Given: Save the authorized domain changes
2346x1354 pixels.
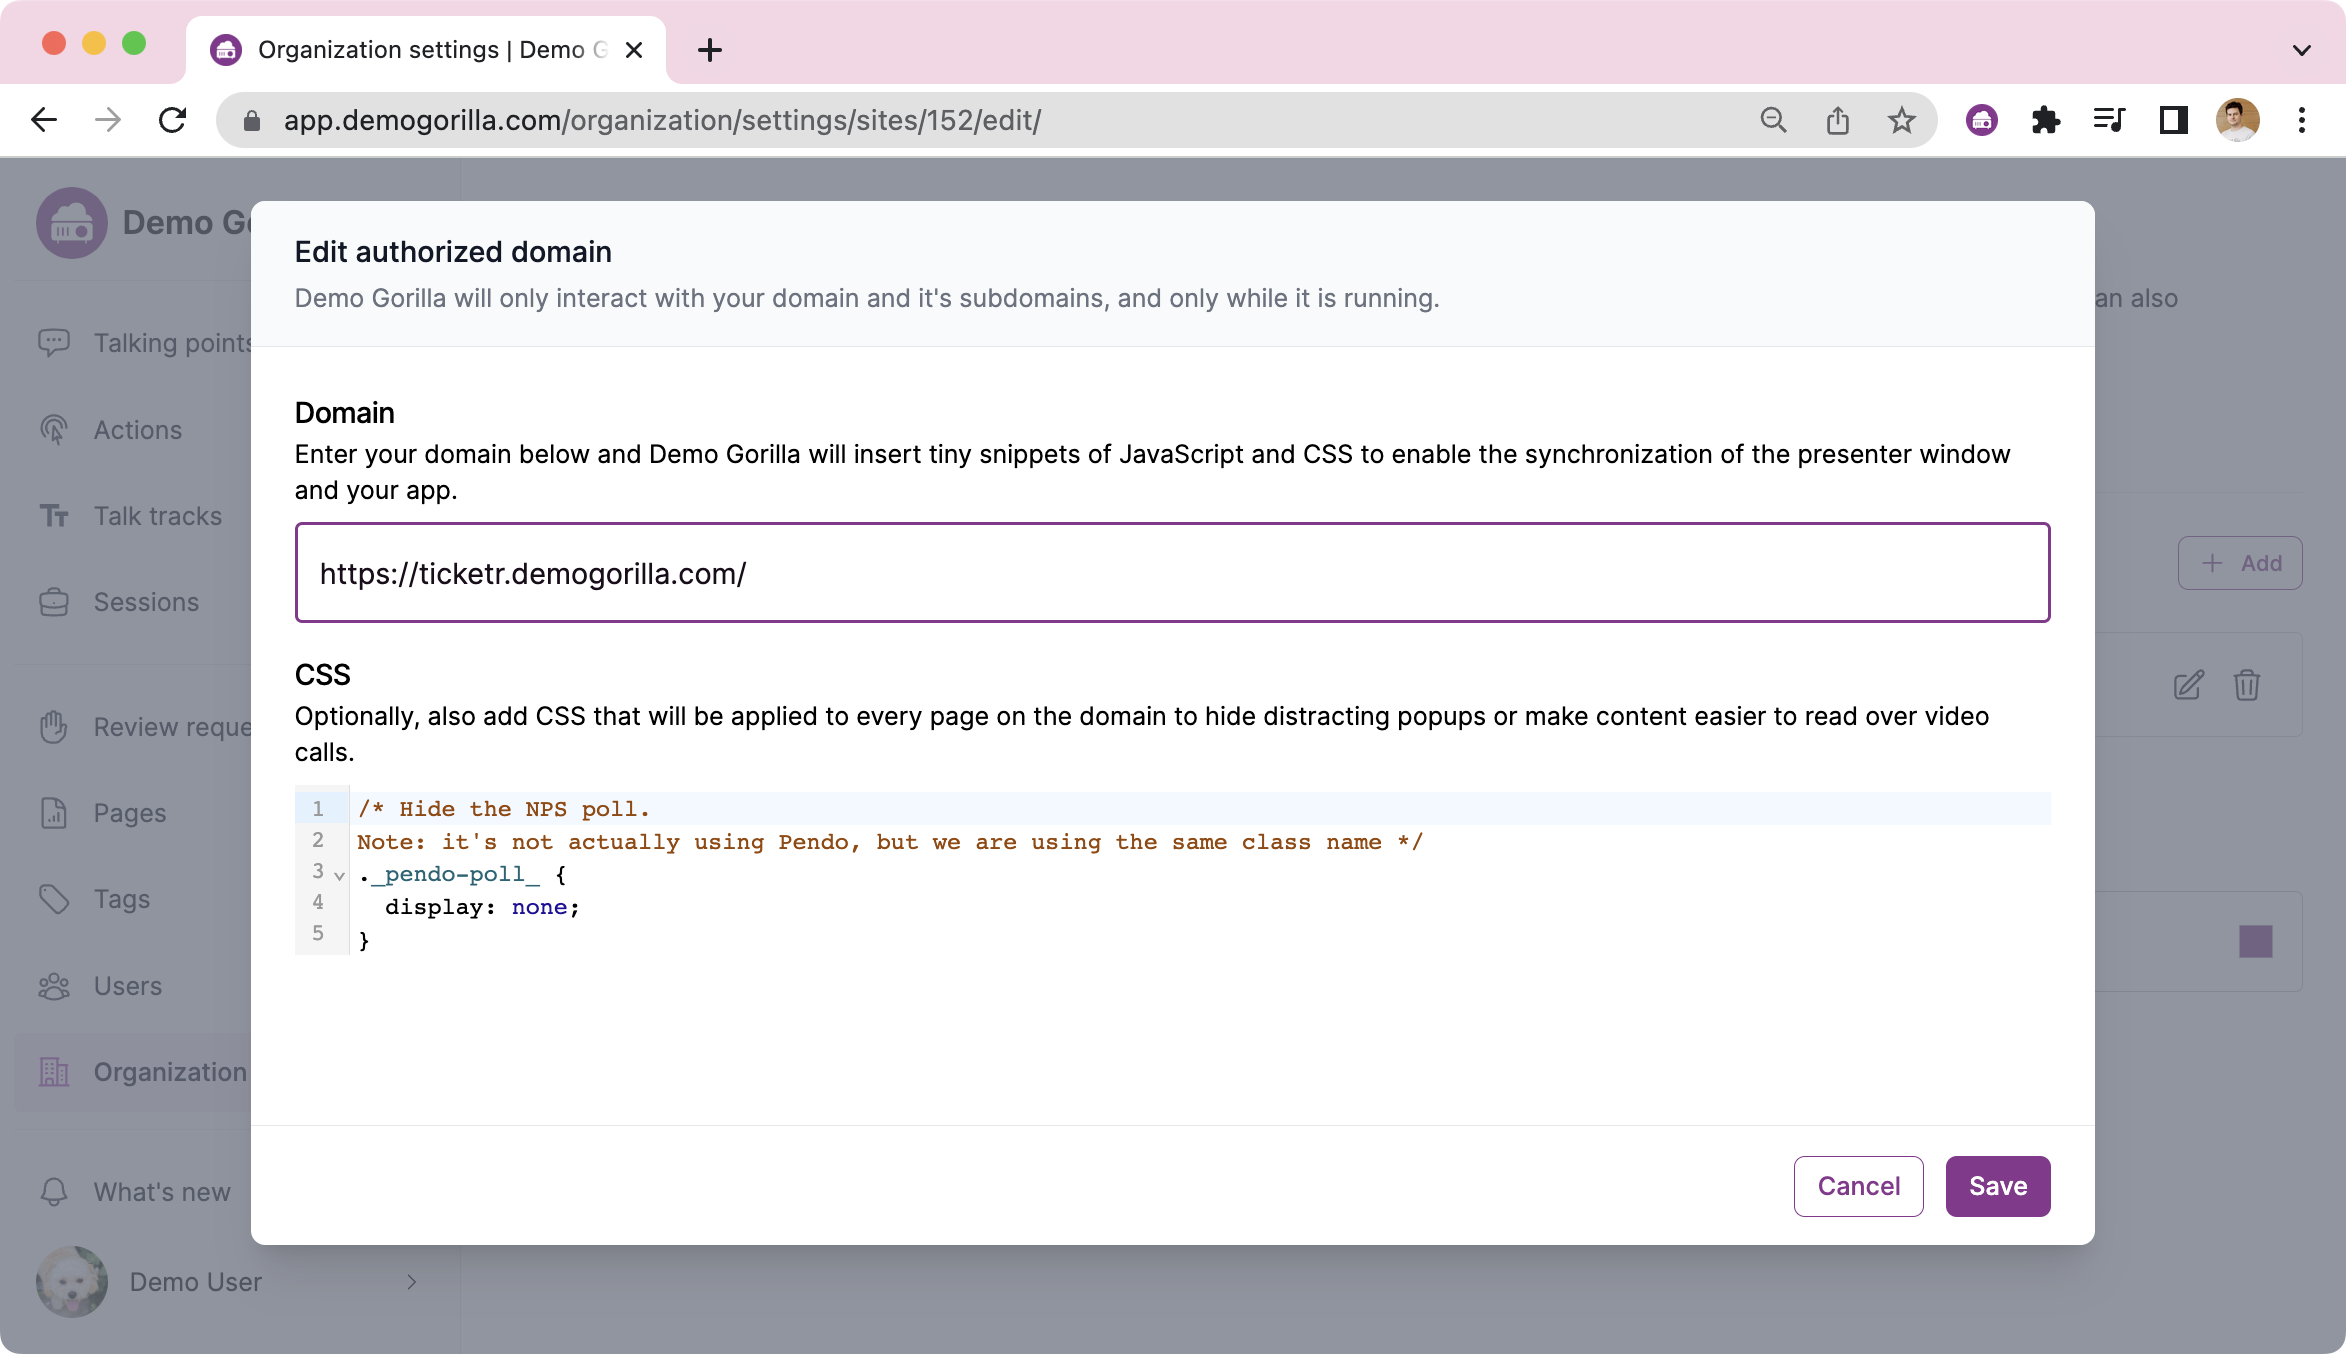Looking at the screenshot, I should tap(1997, 1186).
